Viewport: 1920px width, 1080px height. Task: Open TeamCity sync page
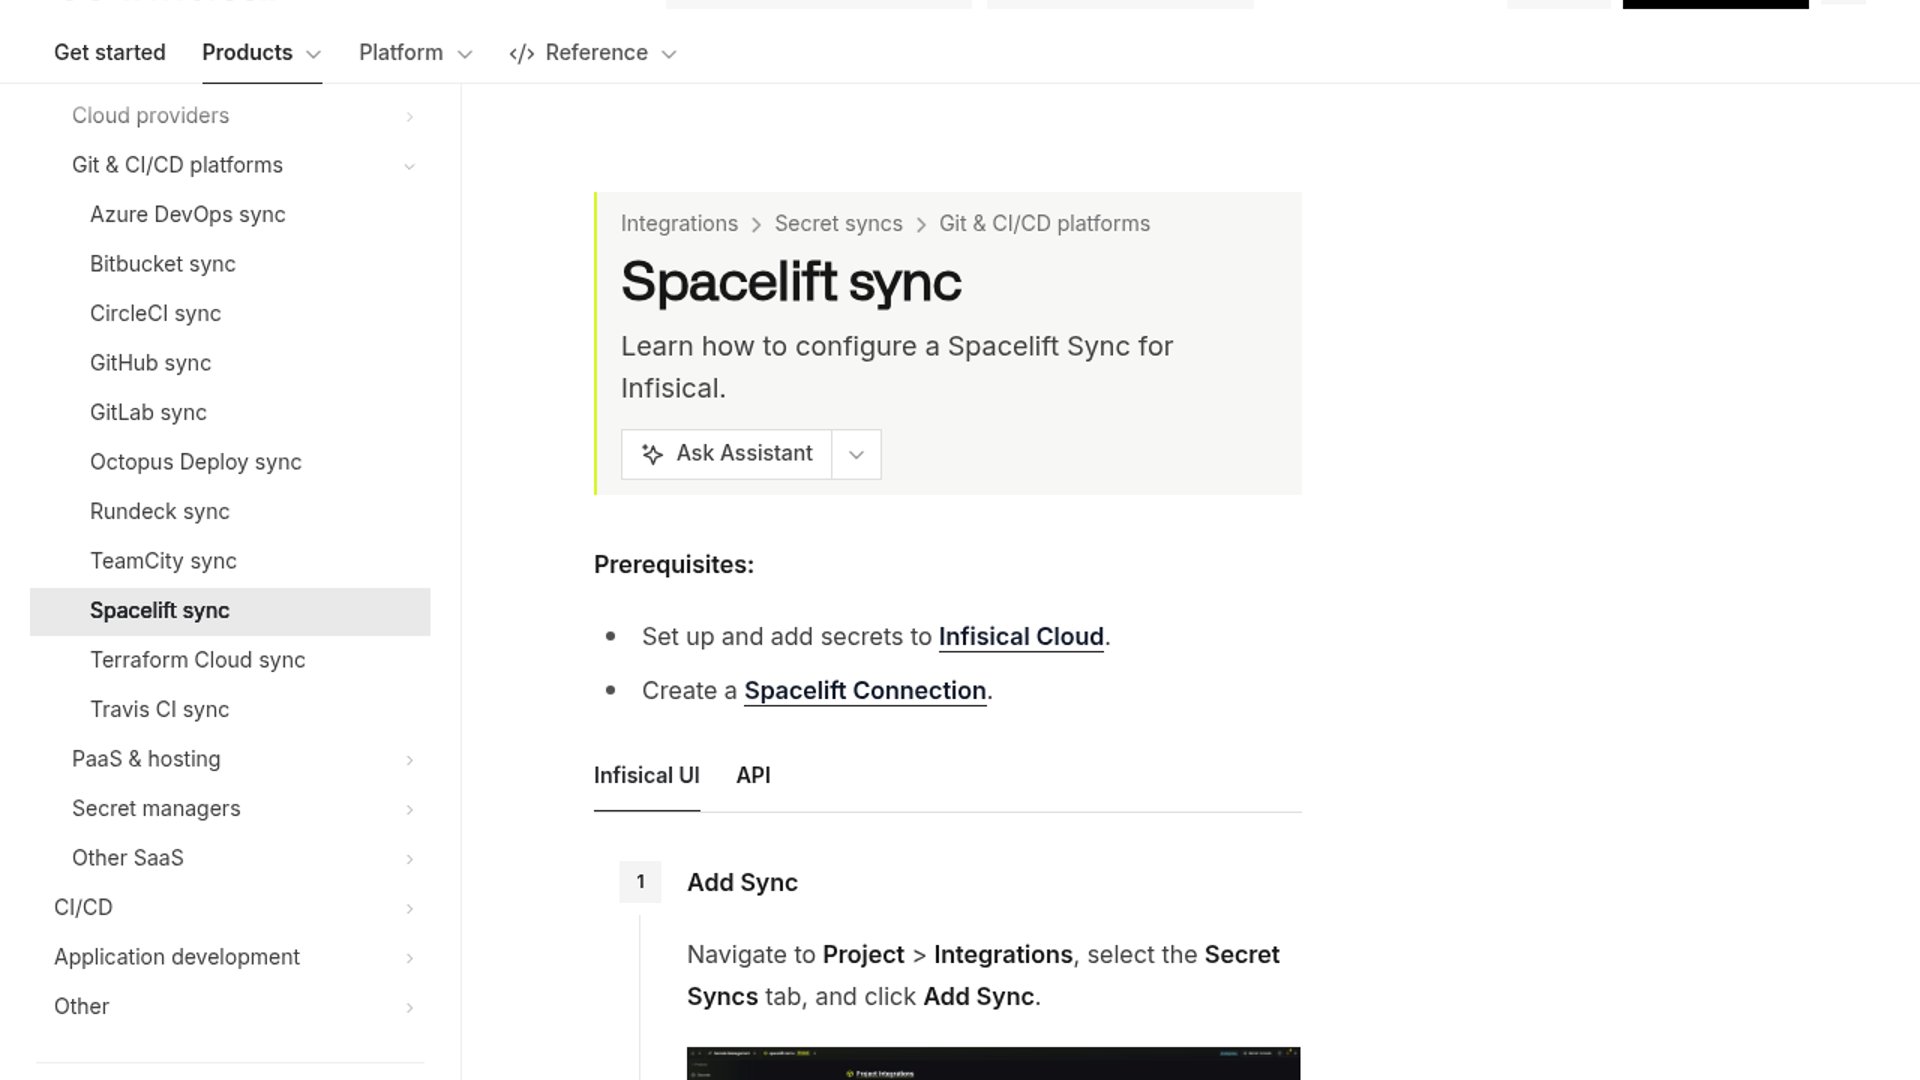coord(163,562)
